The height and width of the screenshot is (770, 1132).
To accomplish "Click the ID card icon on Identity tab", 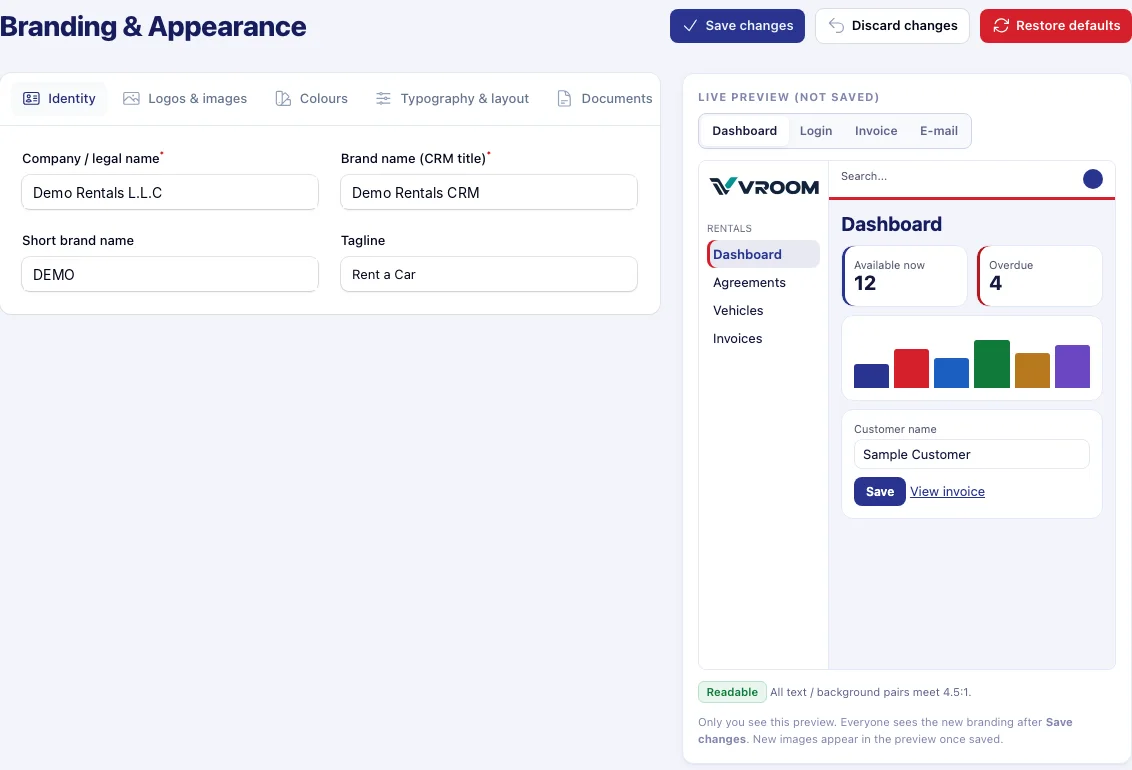I will point(31,98).
